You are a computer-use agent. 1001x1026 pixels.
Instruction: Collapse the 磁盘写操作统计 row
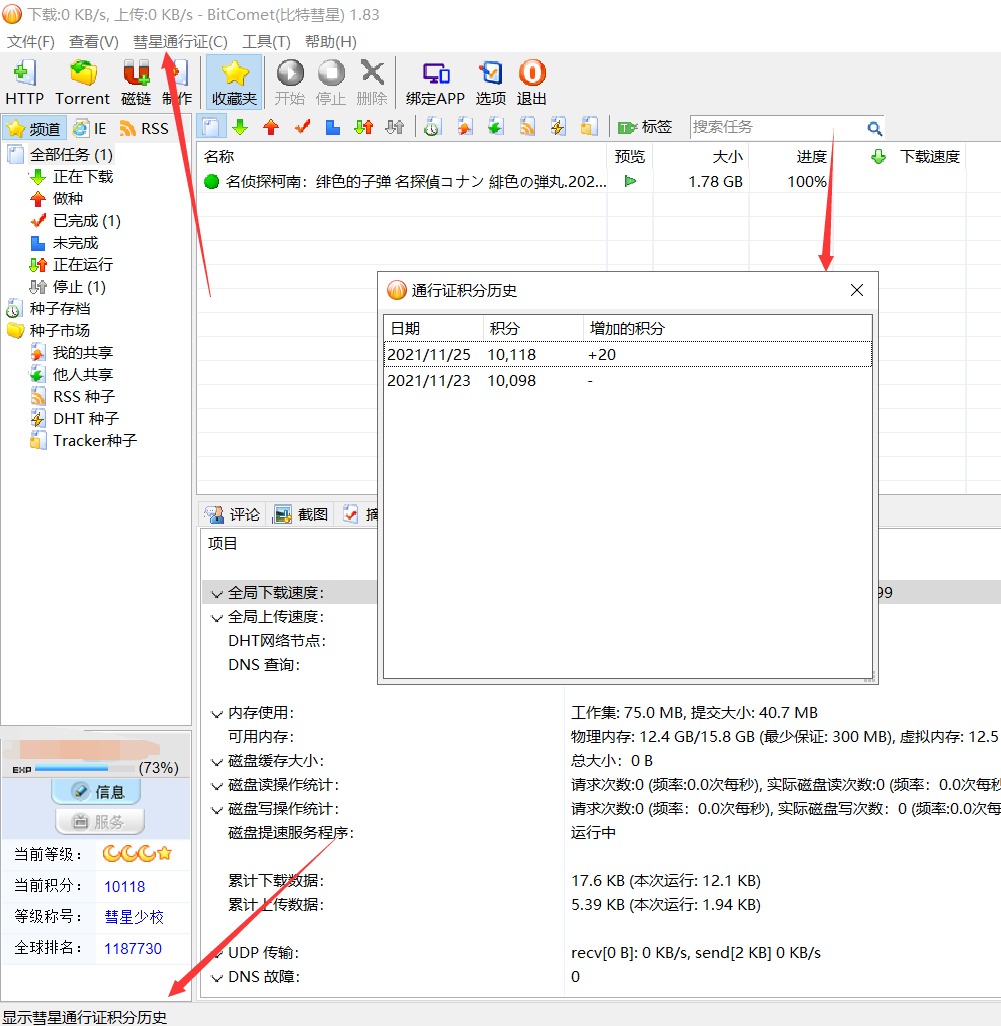(x=217, y=810)
